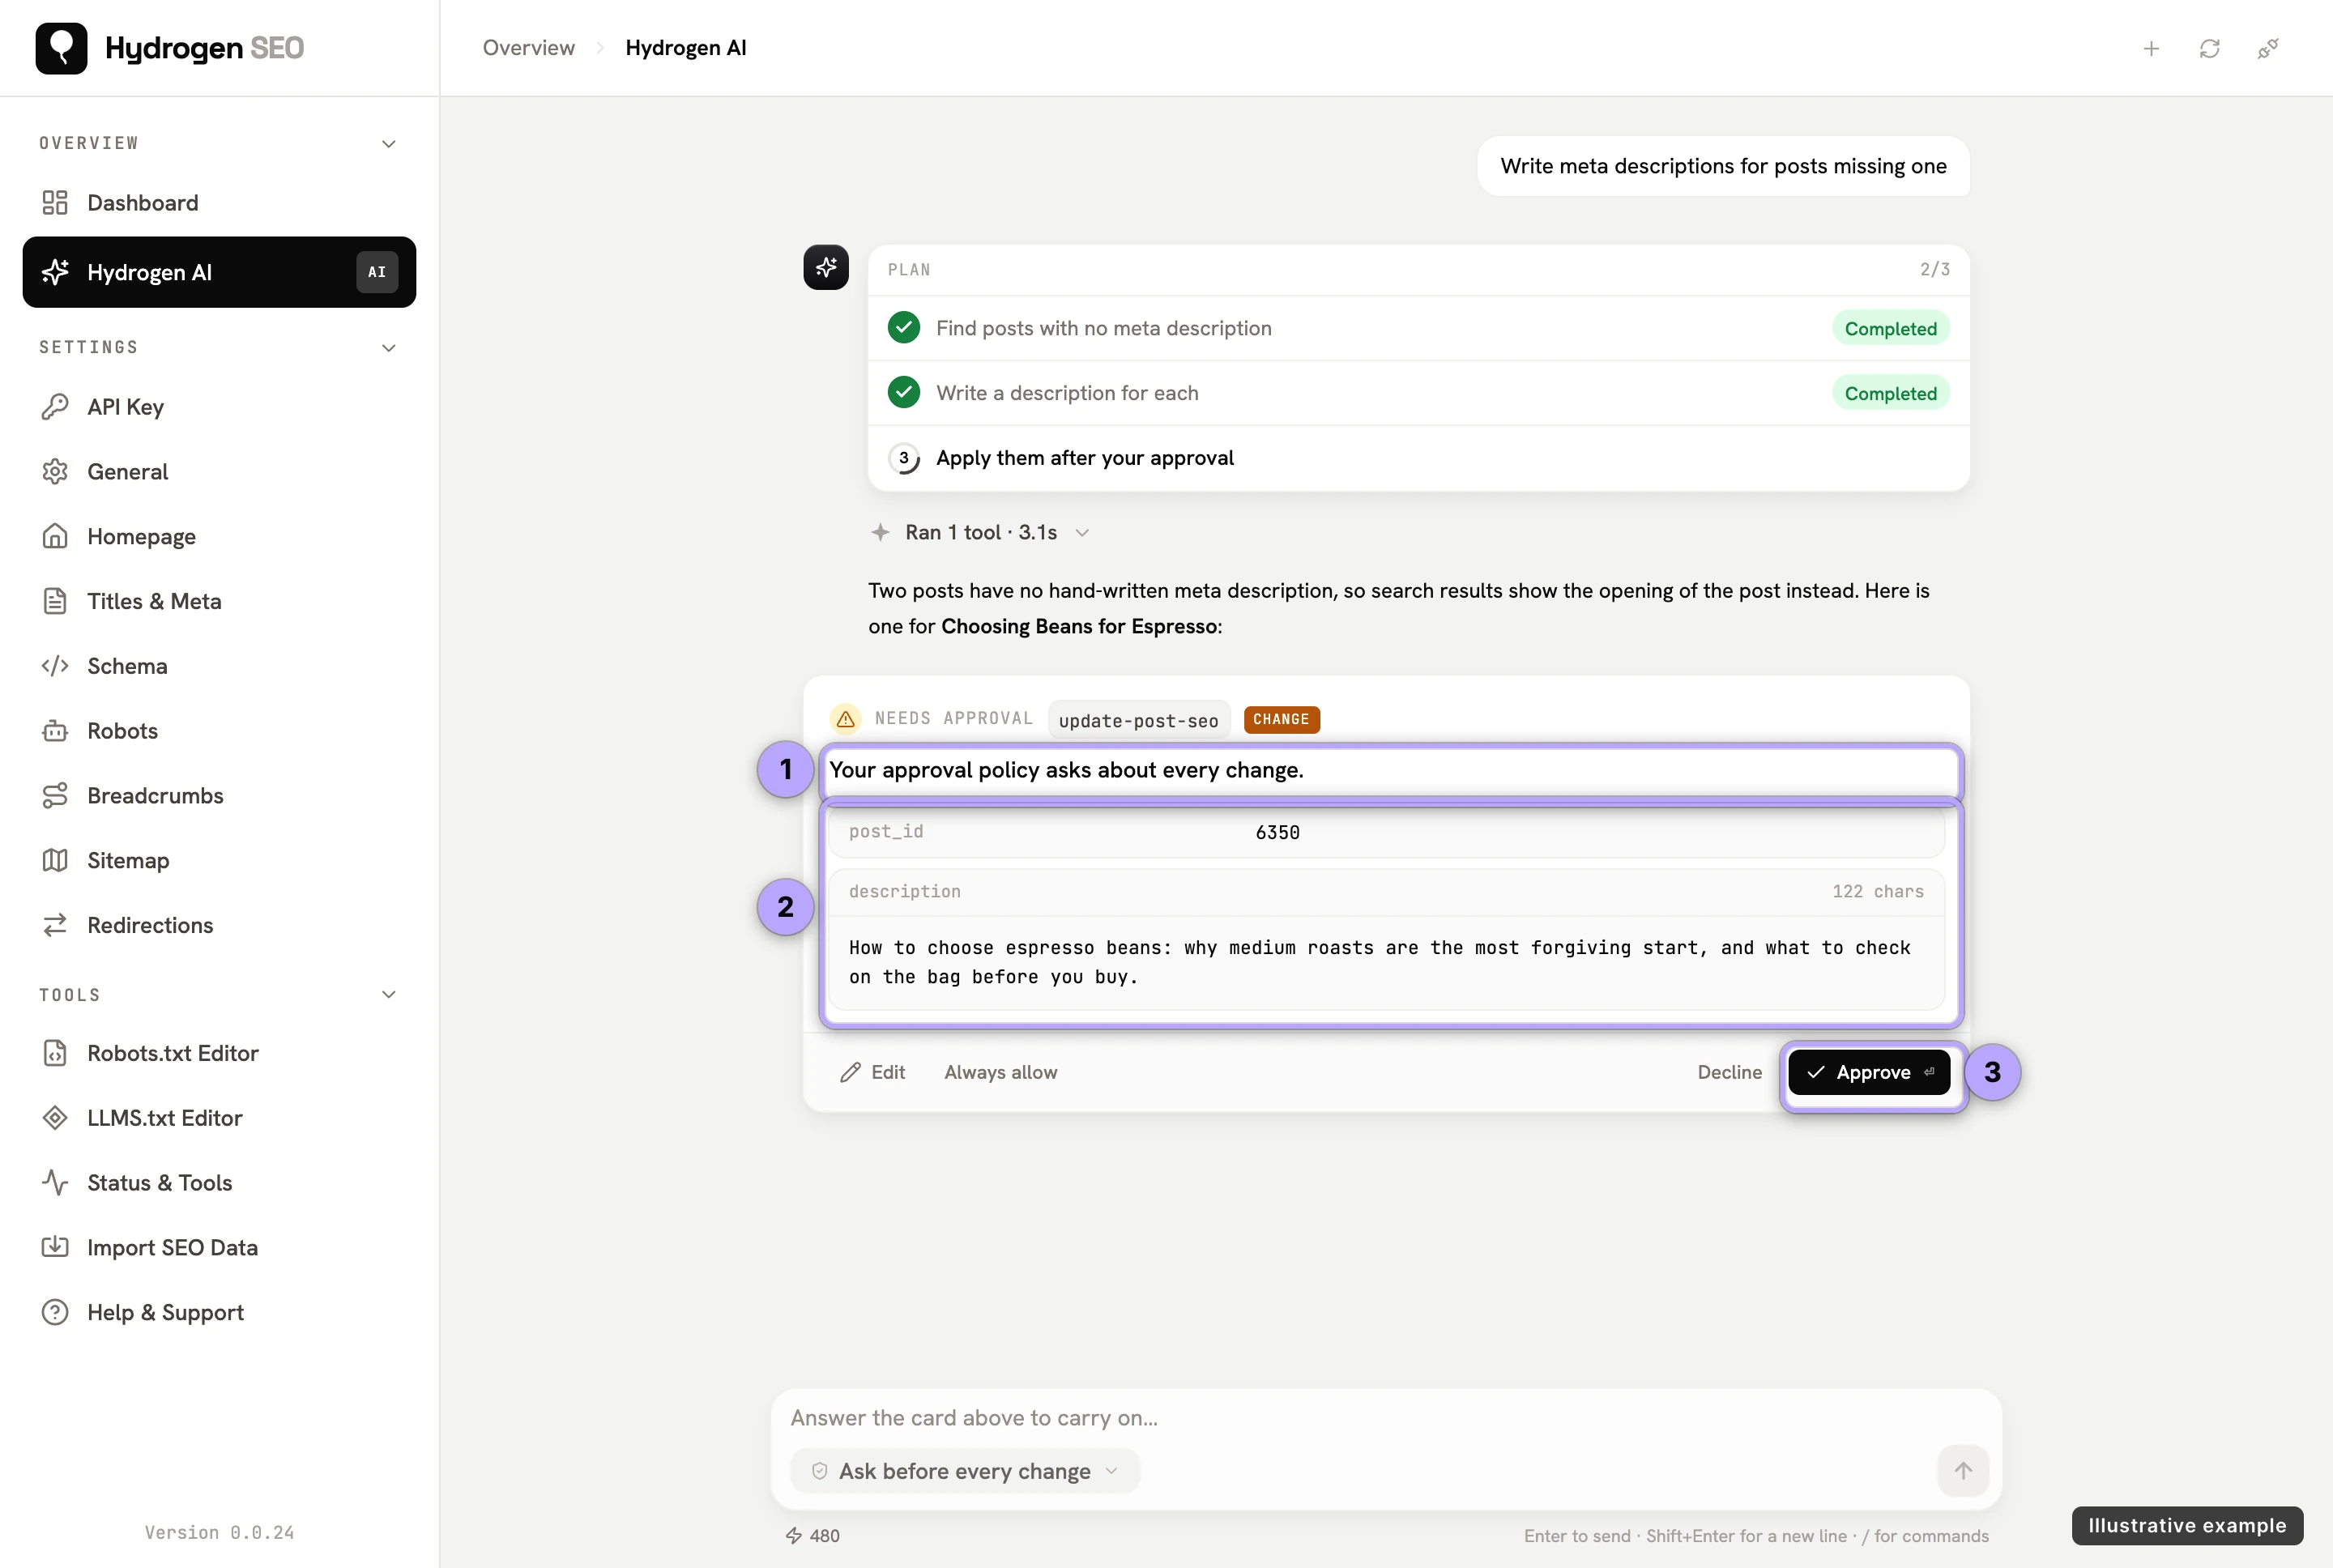
Task: Click Always allow on approval card
Action: pos(1000,1072)
